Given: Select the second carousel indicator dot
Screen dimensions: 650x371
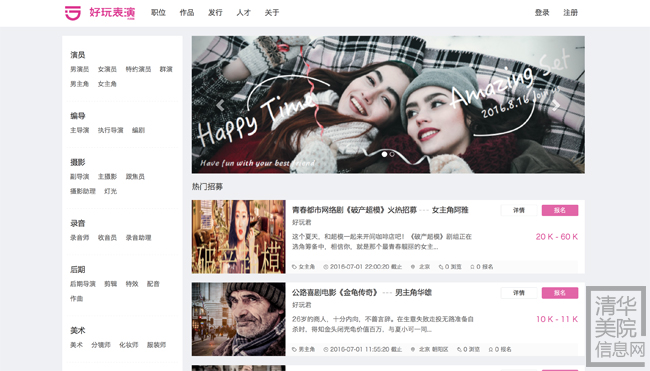Looking at the screenshot, I should (x=392, y=154).
